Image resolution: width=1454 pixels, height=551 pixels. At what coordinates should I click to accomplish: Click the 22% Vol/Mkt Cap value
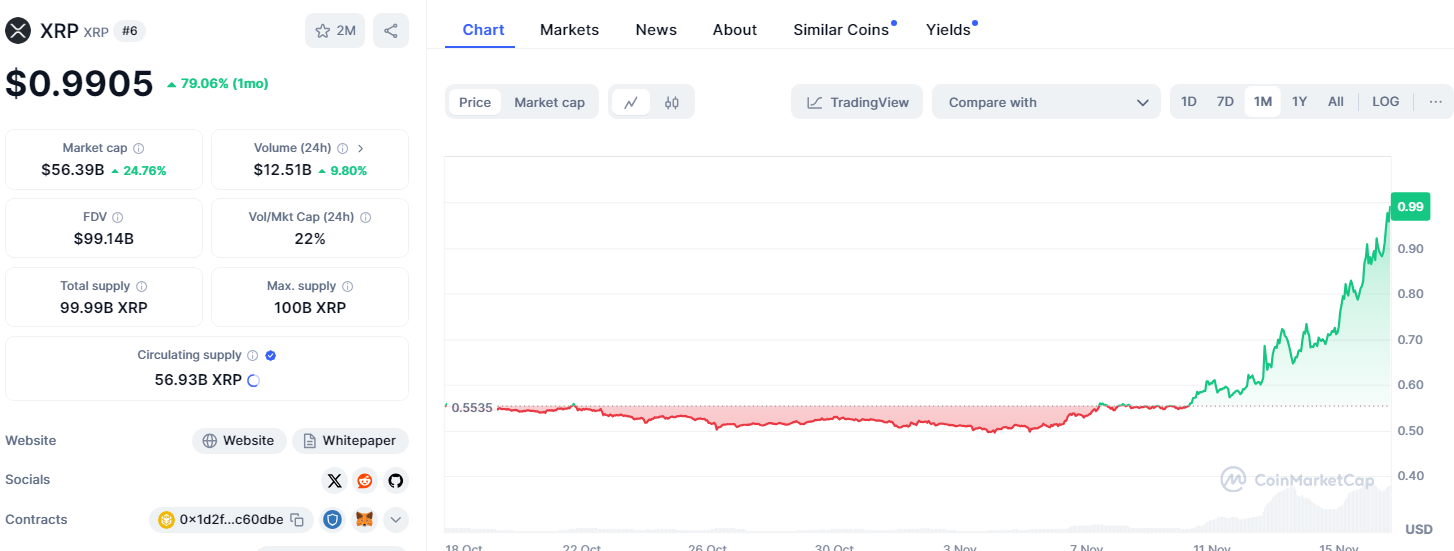310,239
